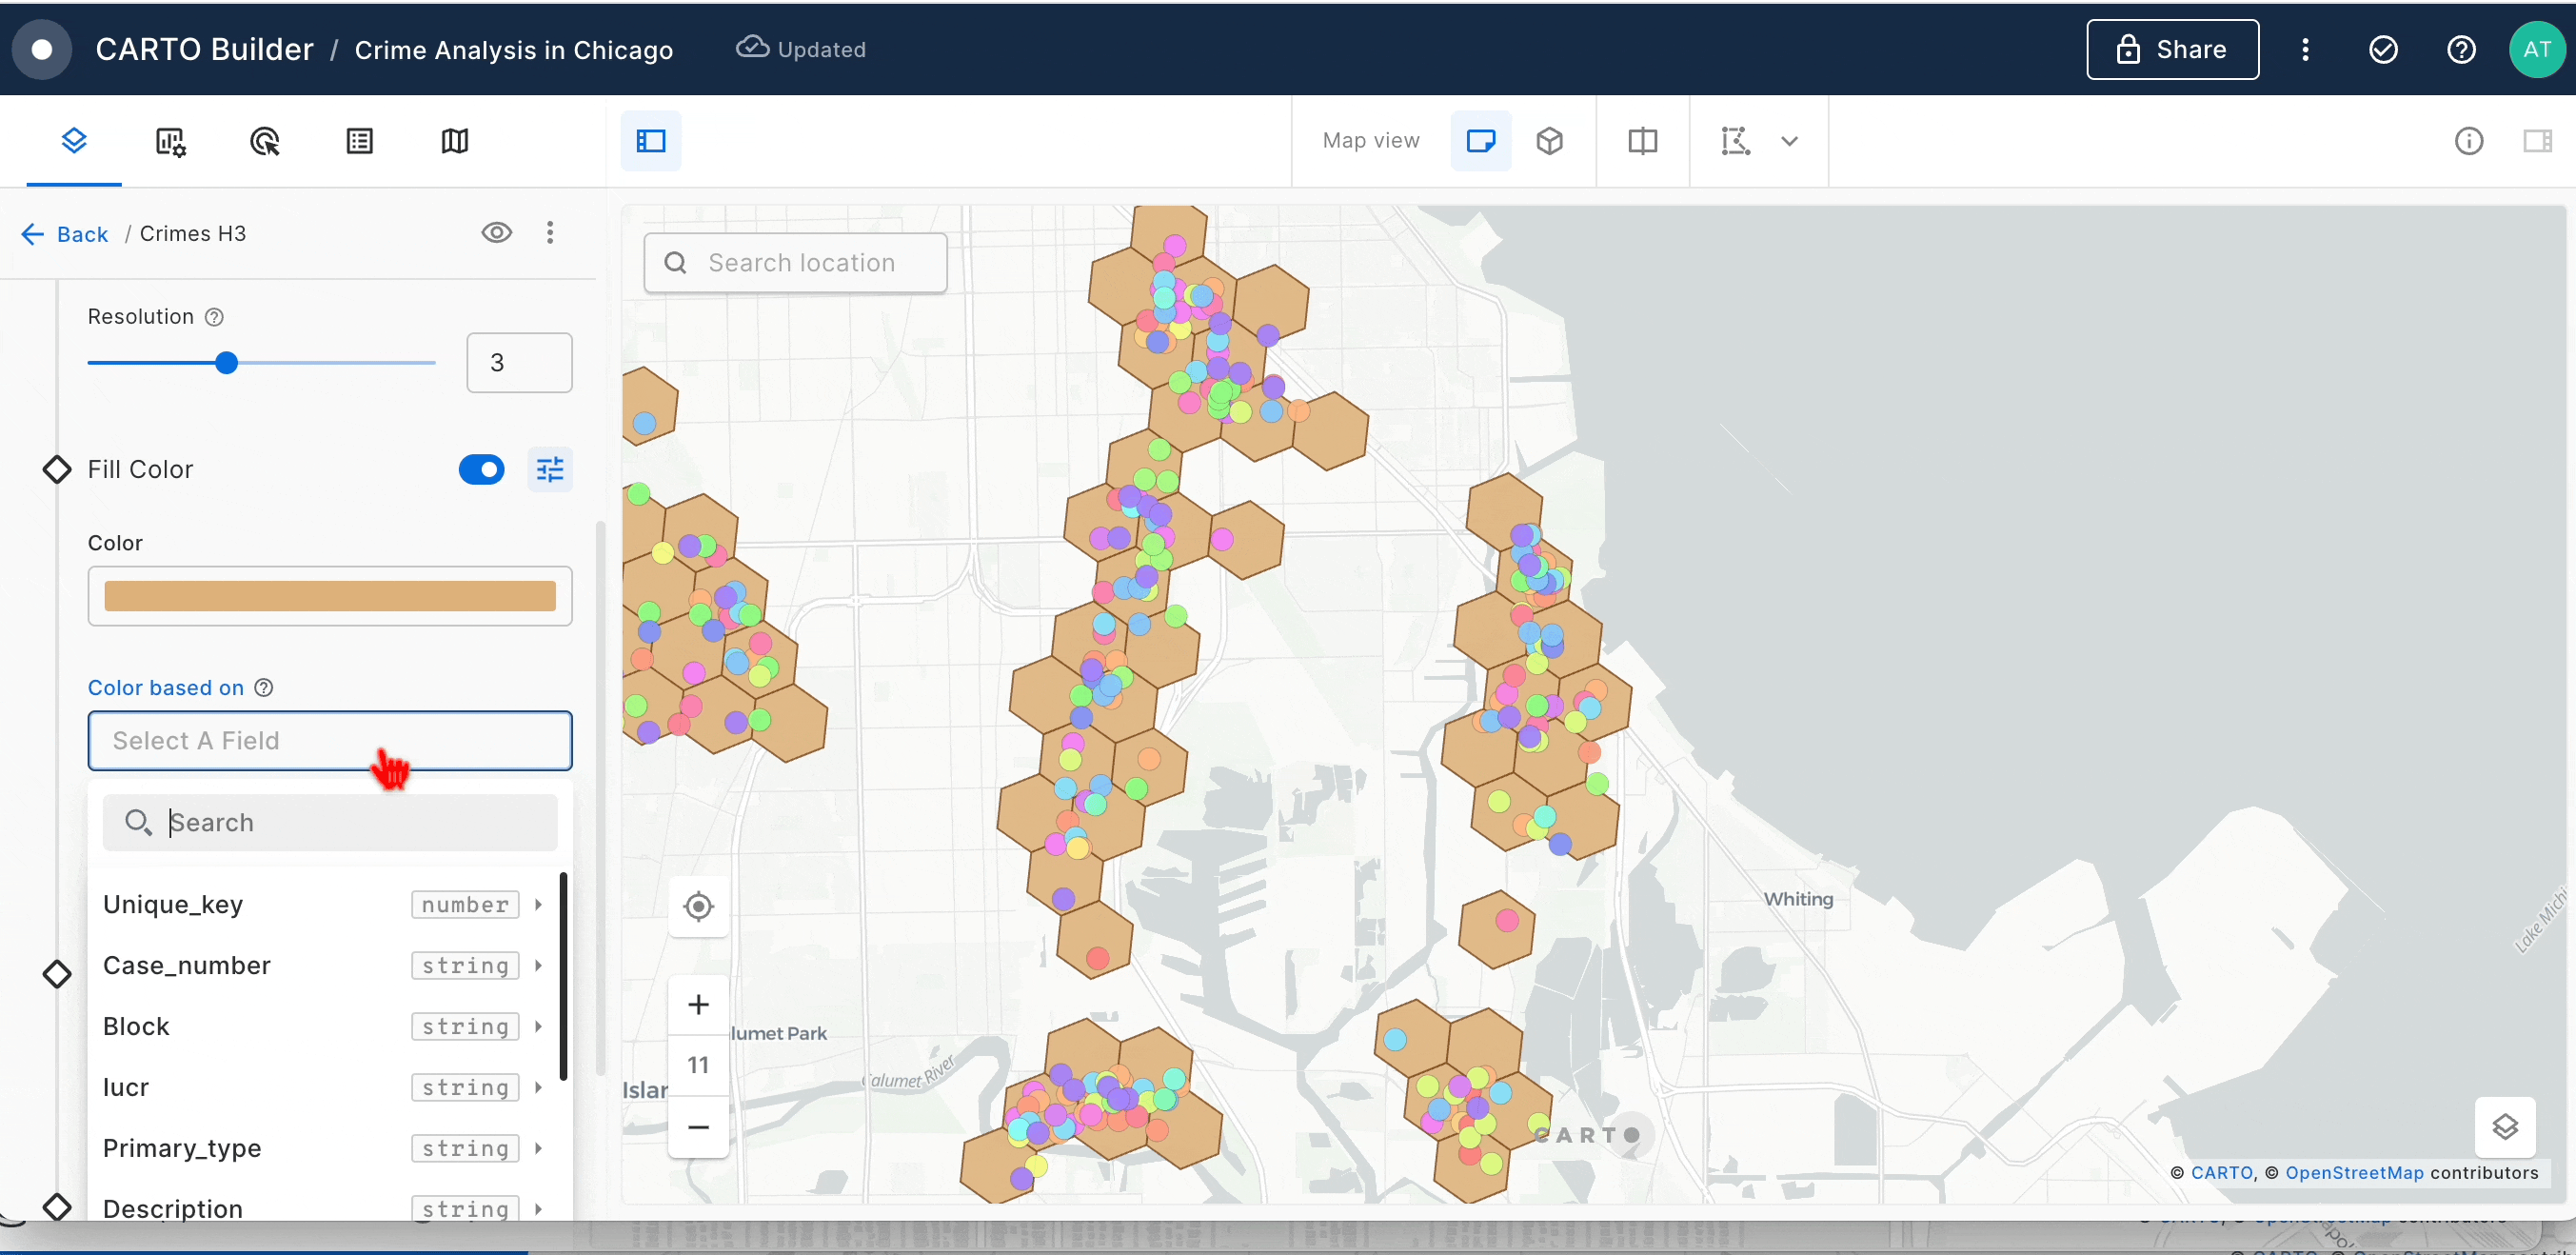Click the Fill Color diamond marker
2576x1255 pixels.
pos(57,469)
